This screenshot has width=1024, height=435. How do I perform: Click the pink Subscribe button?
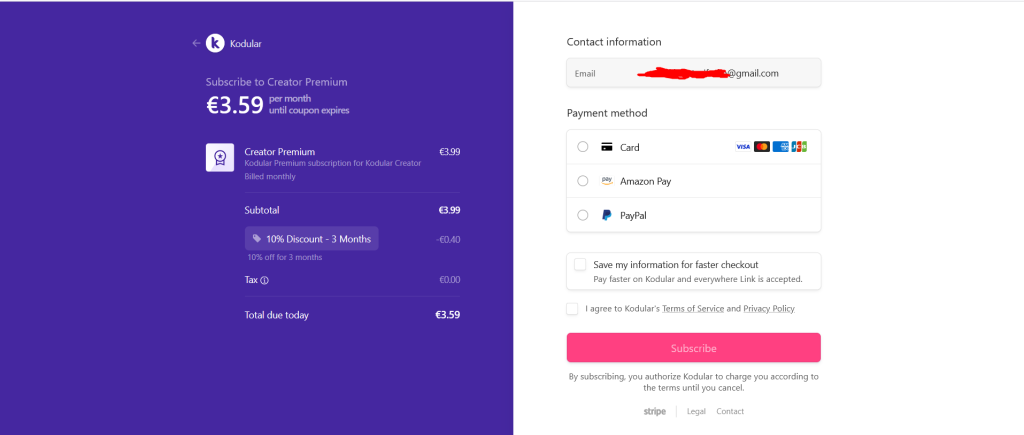coord(694,348)
